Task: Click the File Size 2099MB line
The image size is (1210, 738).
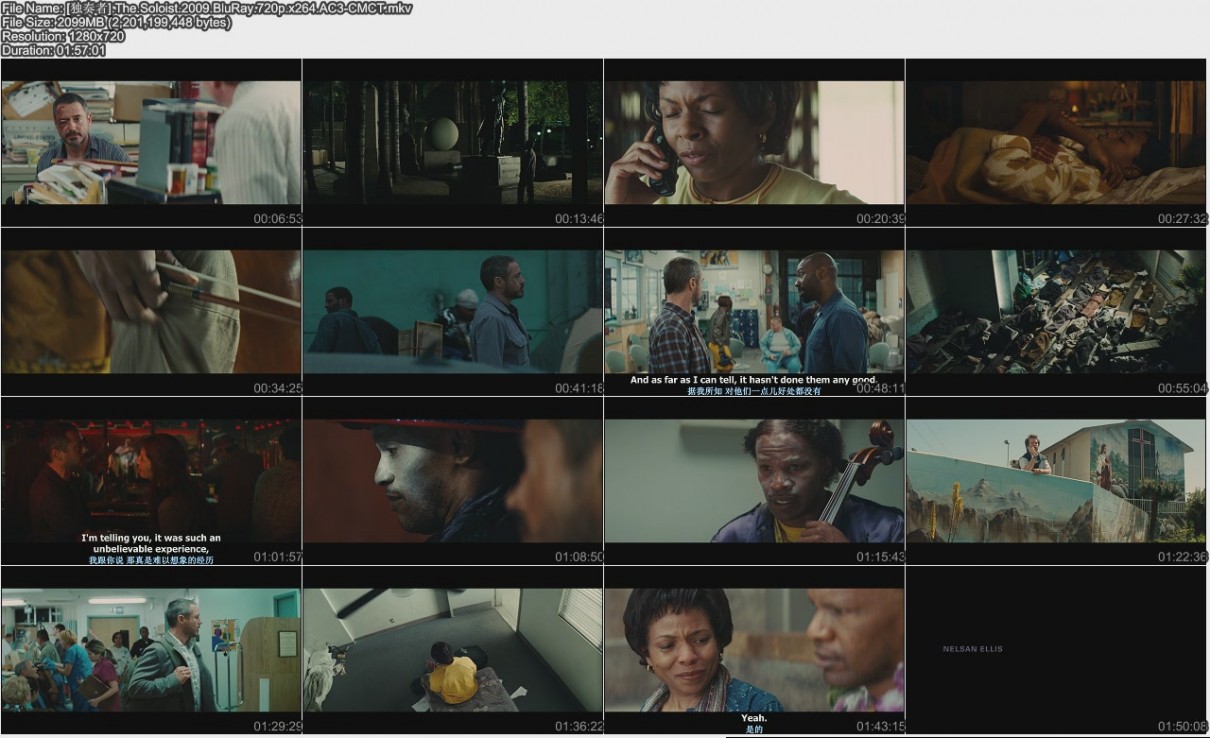Action: [116, 22]
